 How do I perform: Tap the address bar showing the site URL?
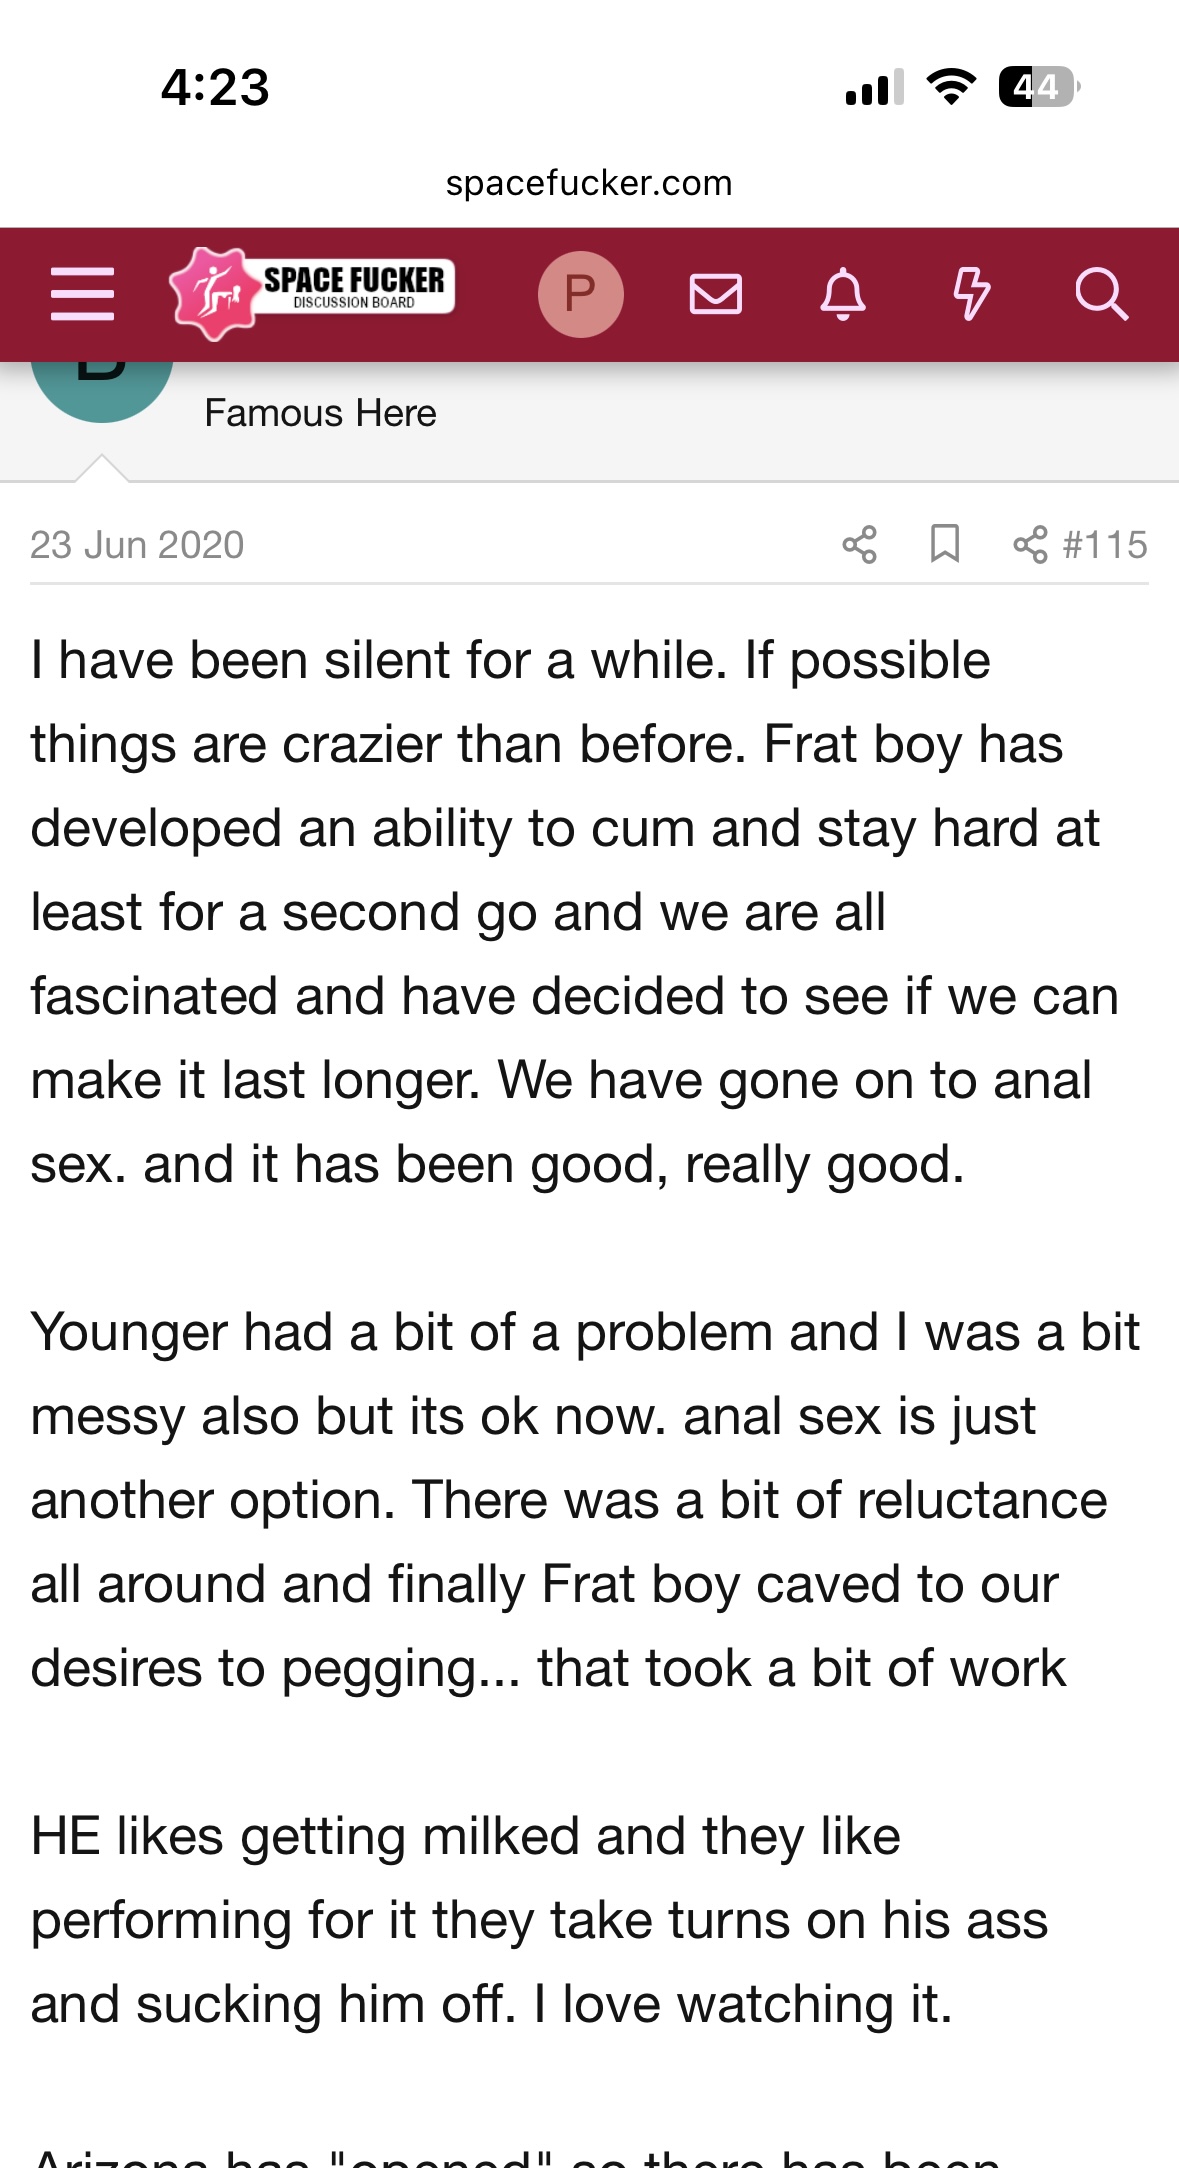pyautogui.click(x=589, y=183)
